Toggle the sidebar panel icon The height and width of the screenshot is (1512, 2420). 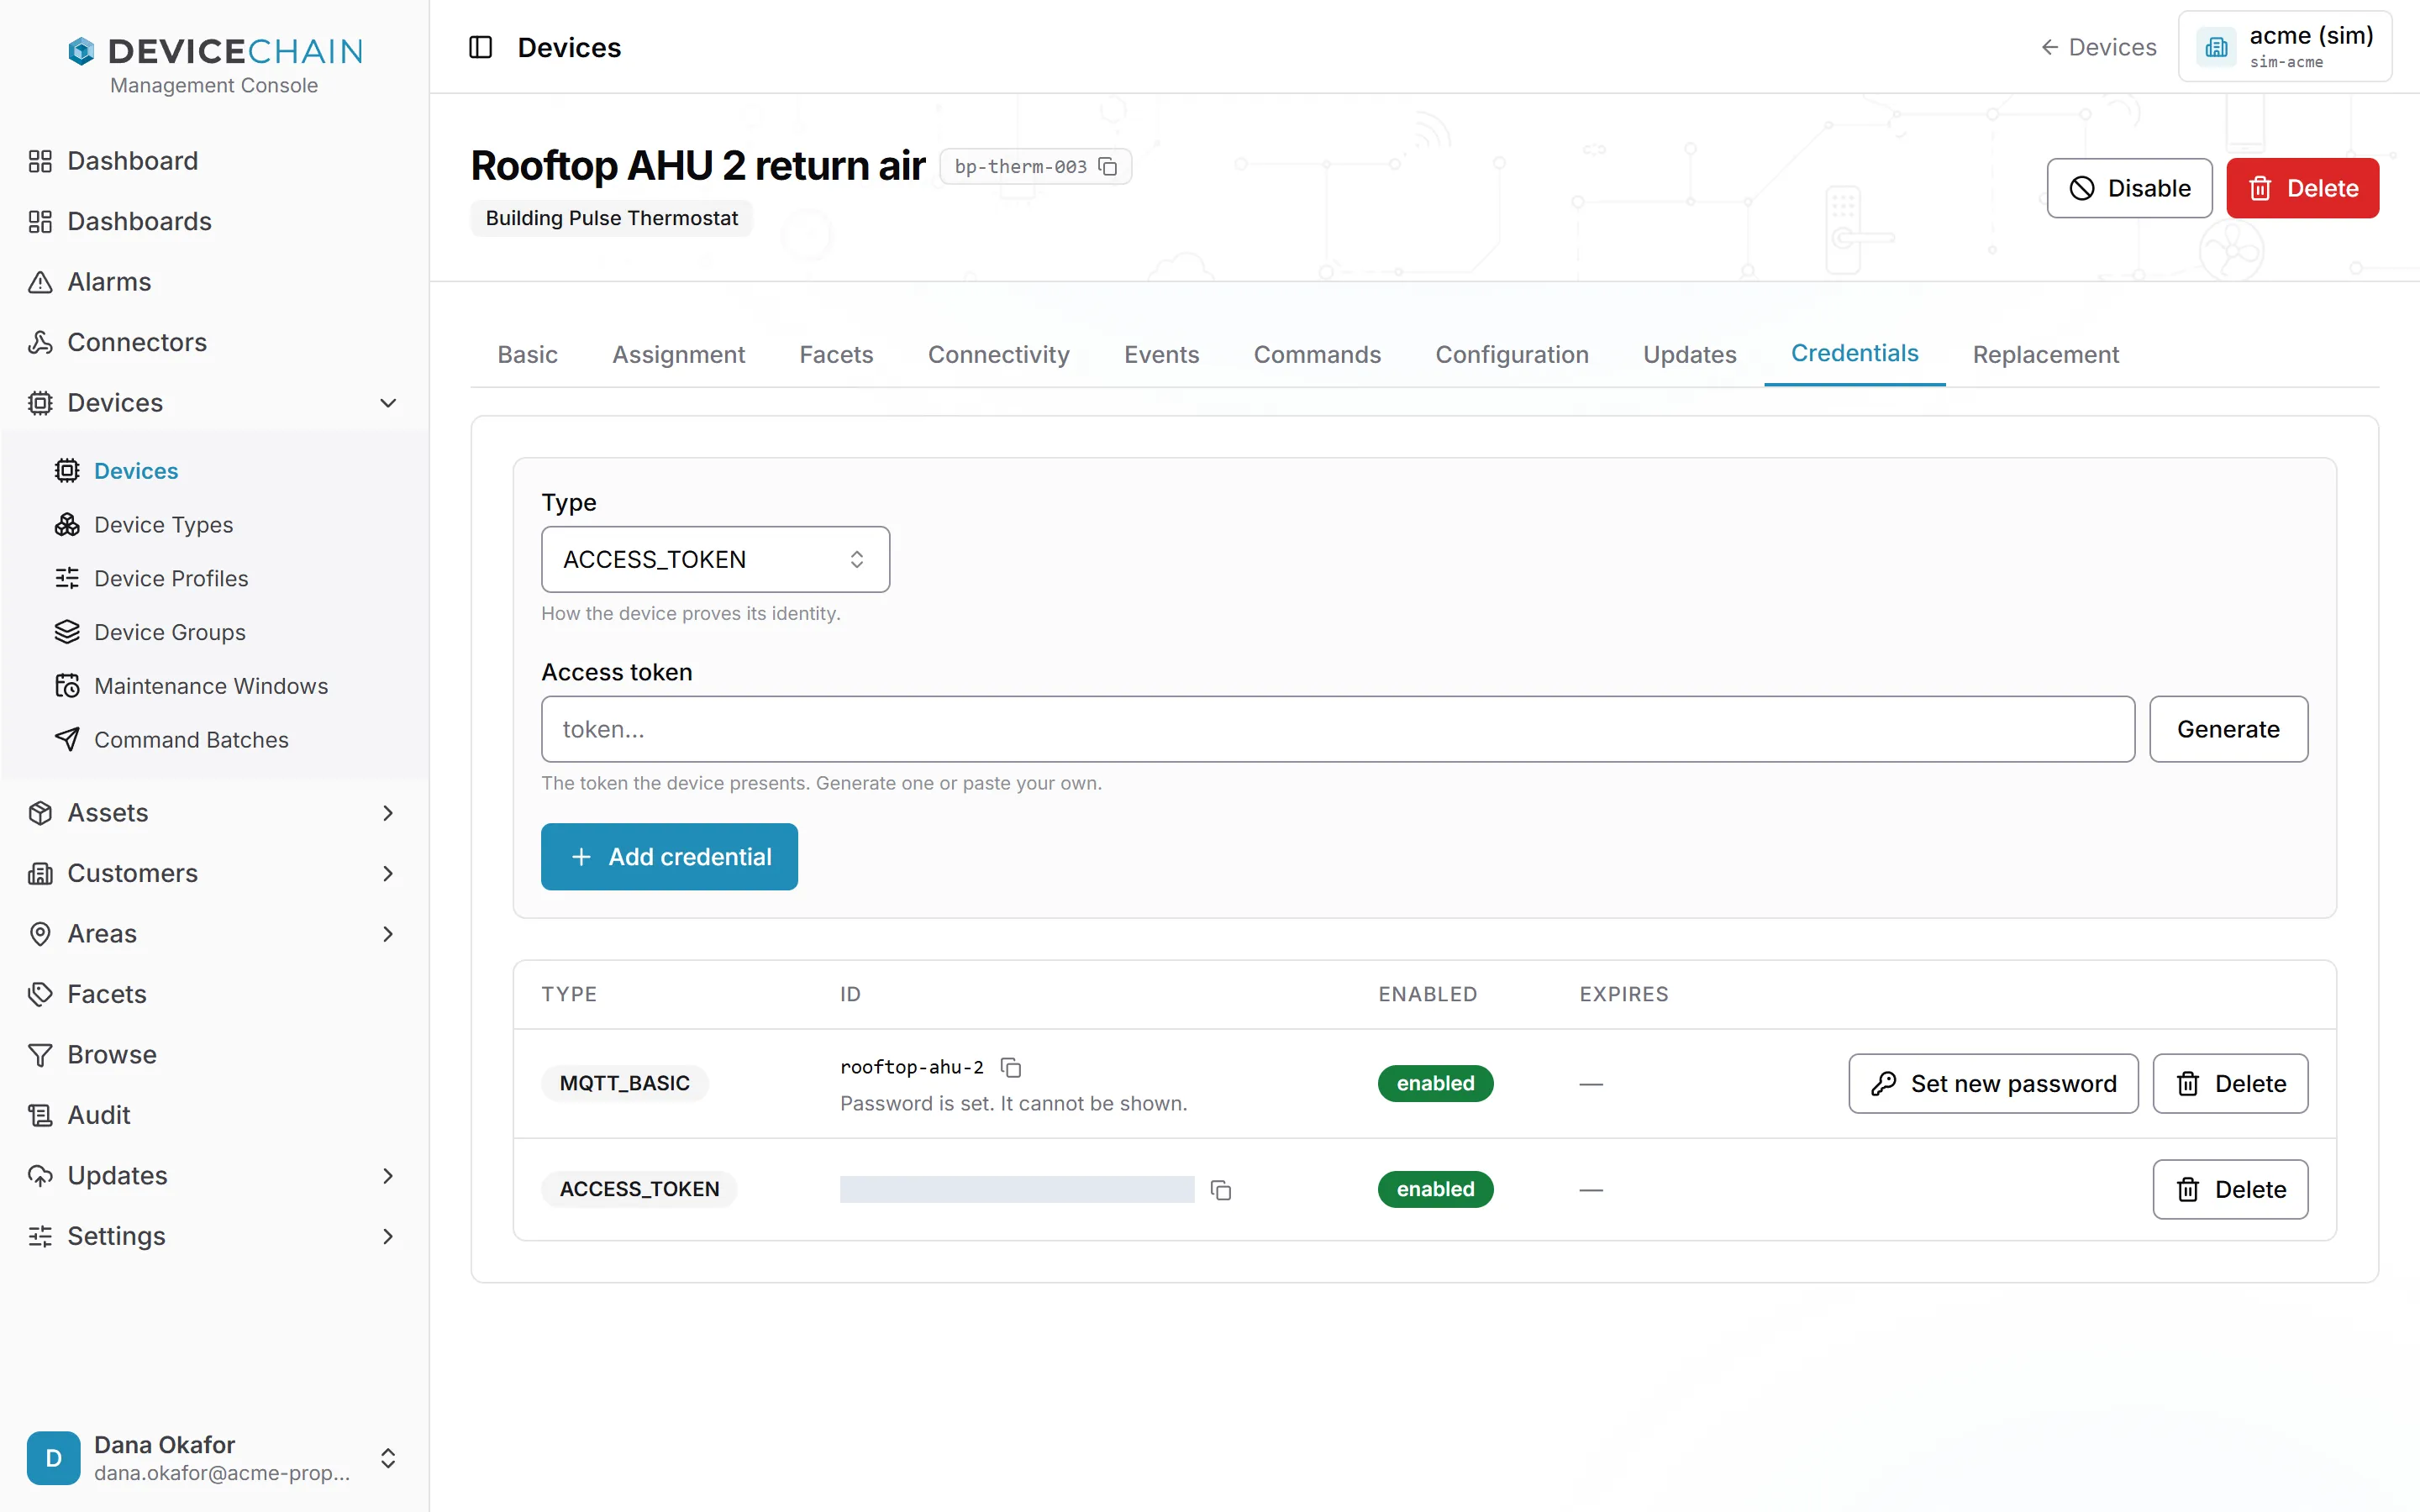480,47
